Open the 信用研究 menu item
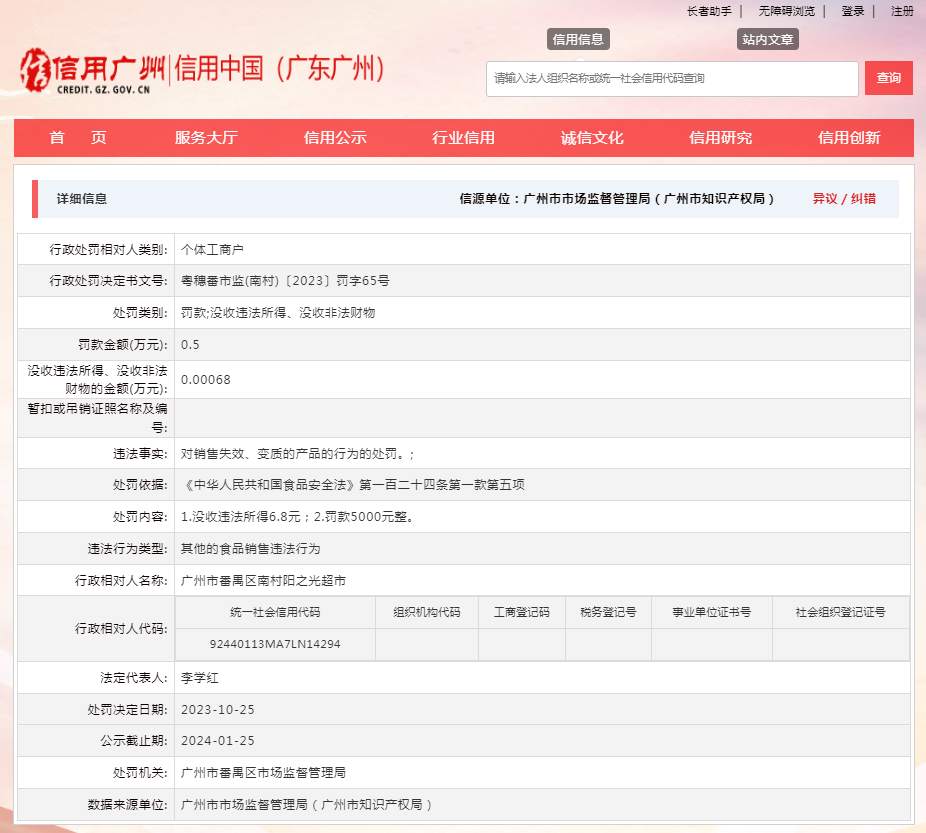Screen dimensions: 926x833 pos(720,138)
